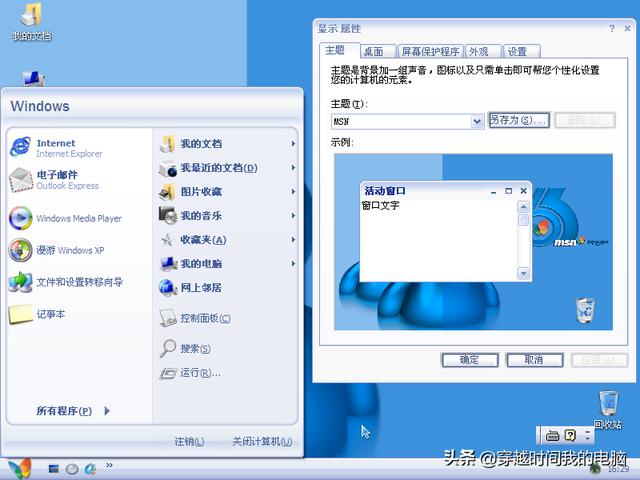Open 我的电脑 icon in Start menu
The height and width of the screenshot is (480, 640).
[168, 264]
